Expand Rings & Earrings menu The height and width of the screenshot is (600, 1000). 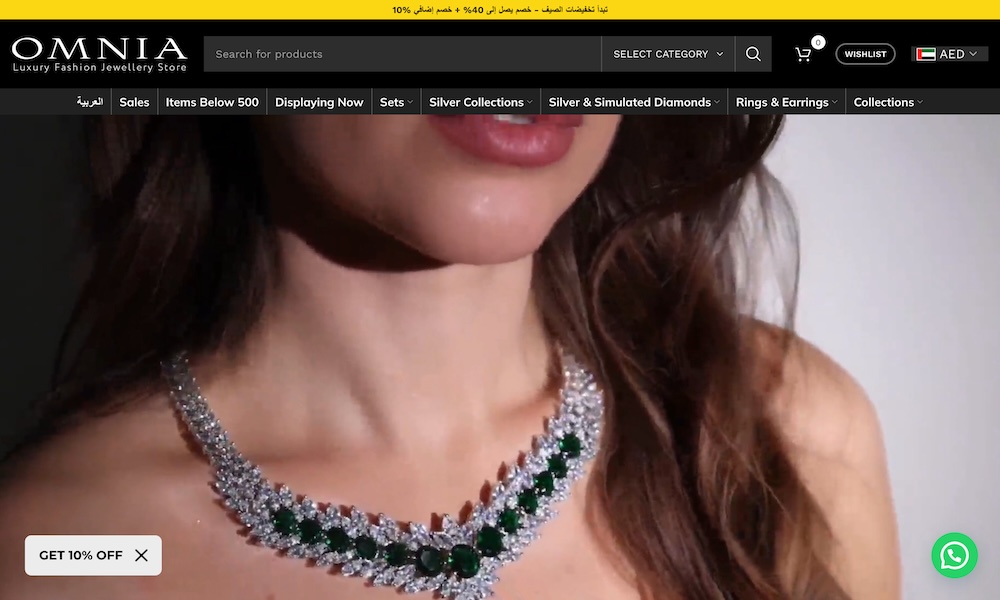point(786,102)
